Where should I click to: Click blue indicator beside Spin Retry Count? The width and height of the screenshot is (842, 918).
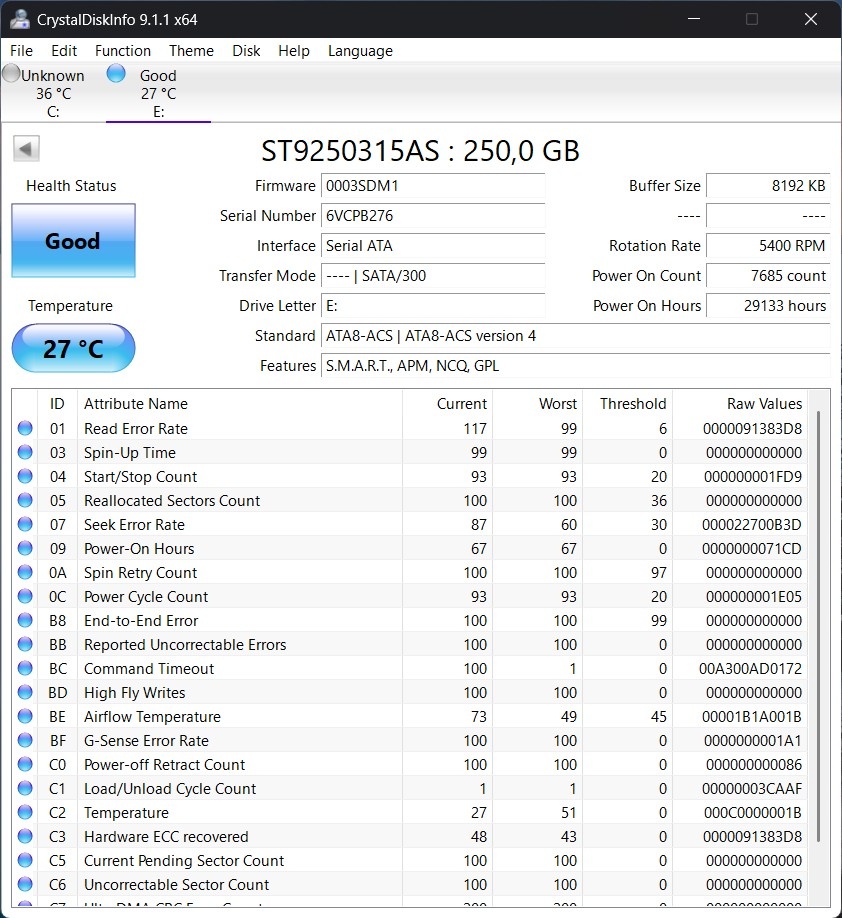pyautogui.click(x=25, y=572)
